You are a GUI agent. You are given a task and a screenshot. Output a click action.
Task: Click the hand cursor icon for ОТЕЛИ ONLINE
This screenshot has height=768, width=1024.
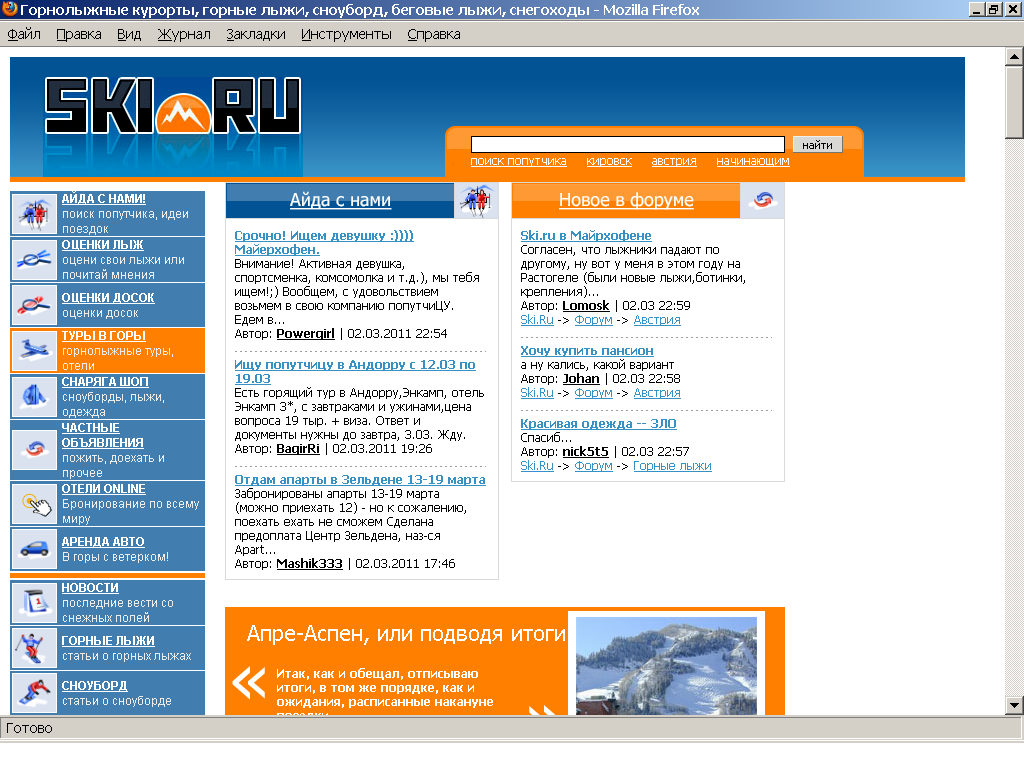pyautogui.click(x=34, y=504)
